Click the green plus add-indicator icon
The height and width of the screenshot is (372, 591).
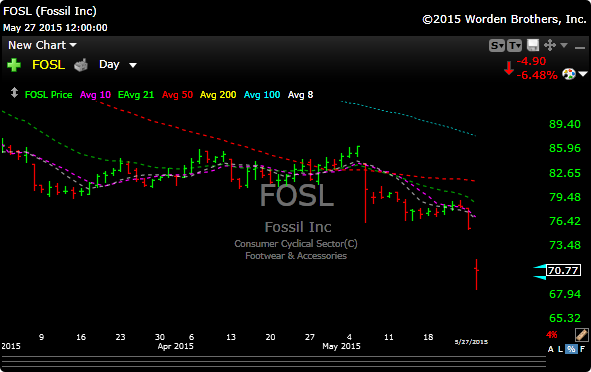[14, 65]
